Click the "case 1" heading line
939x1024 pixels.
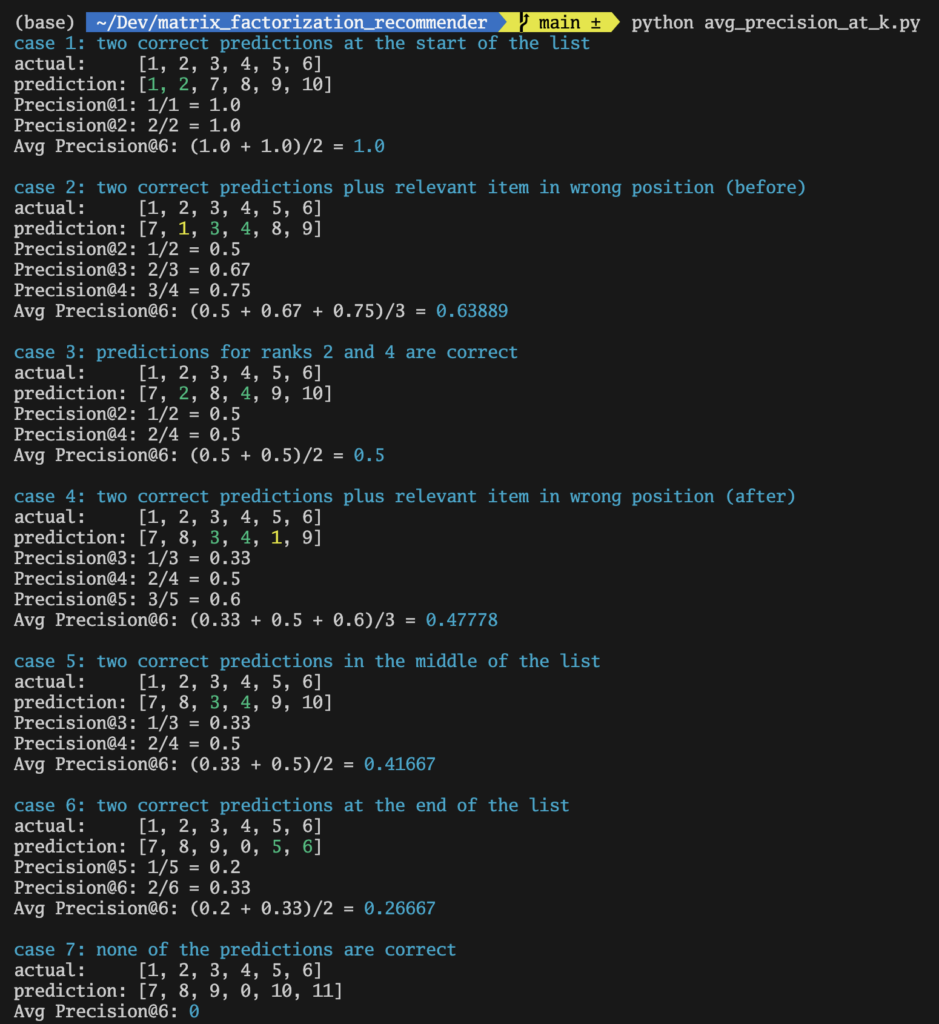(x=301, y=43)
